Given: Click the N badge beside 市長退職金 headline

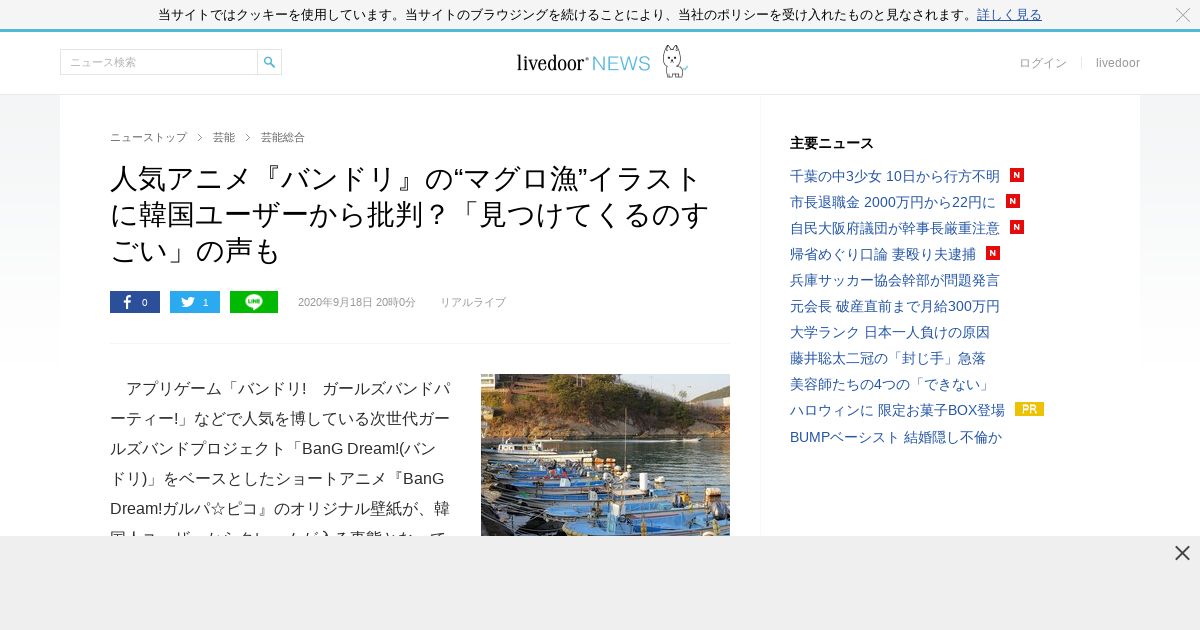Looking at the screenshot, I should coord(1013,201).
